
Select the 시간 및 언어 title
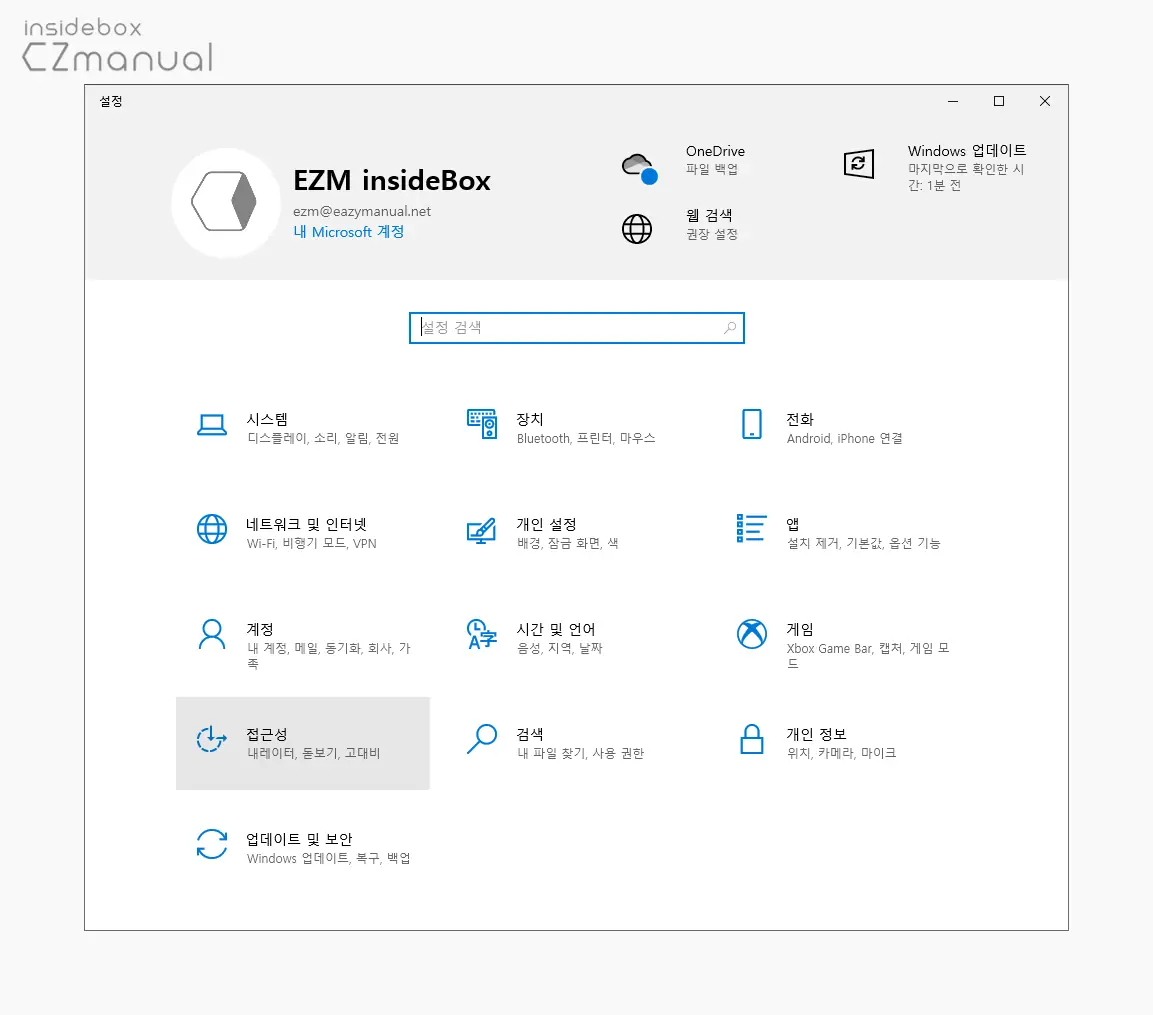coord(555,630)
